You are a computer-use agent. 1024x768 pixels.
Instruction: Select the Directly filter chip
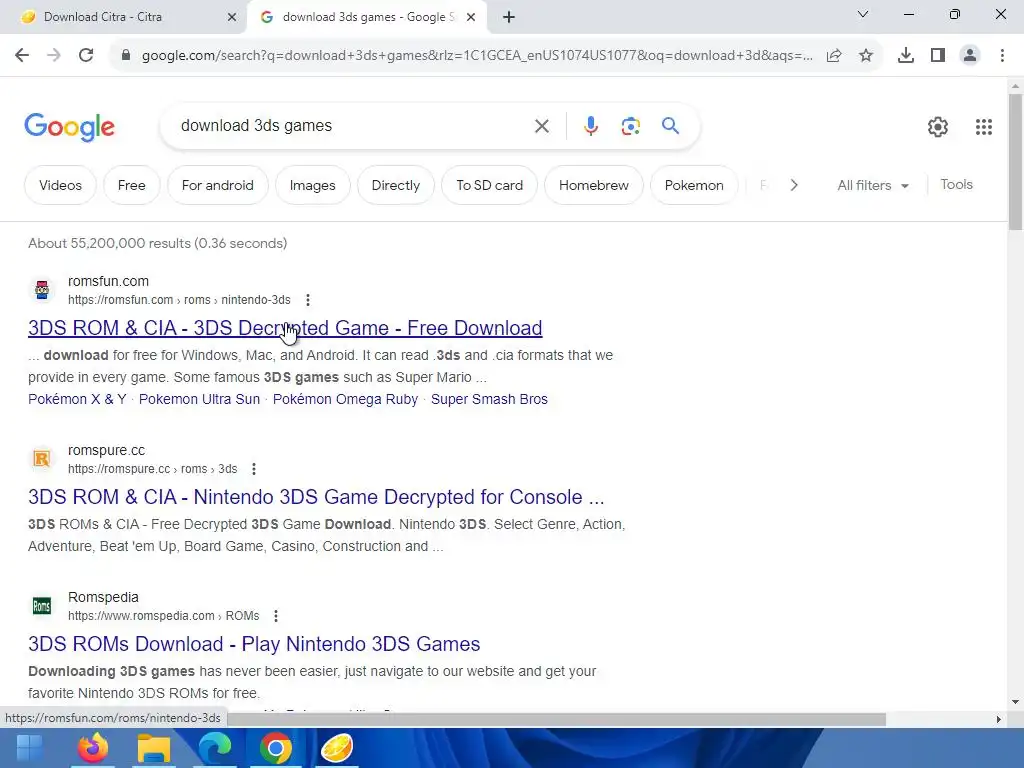tap(396, 185)
